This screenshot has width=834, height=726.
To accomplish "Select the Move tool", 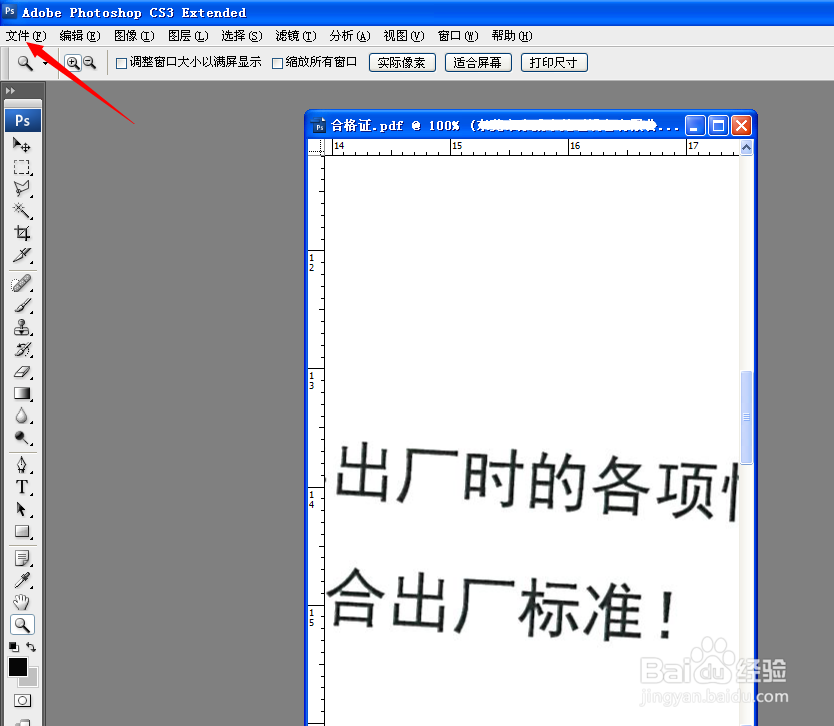I will pyautogui.click(x=22, y=144).
